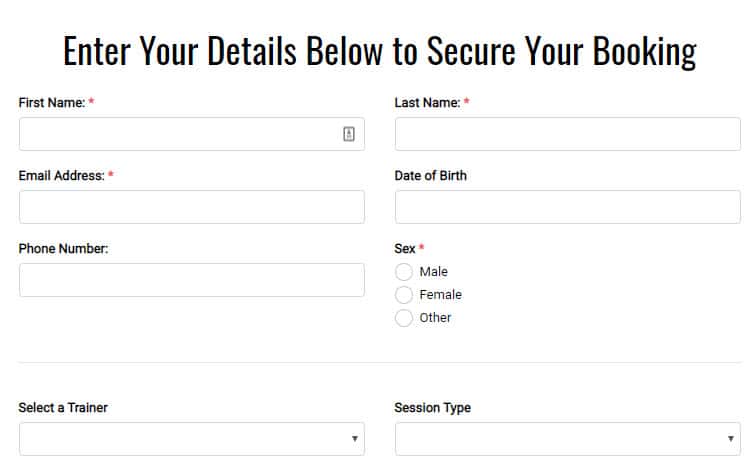This screenshot has height=470, width=756.
Task: Click the Female option label text
Action: (440, 295)
